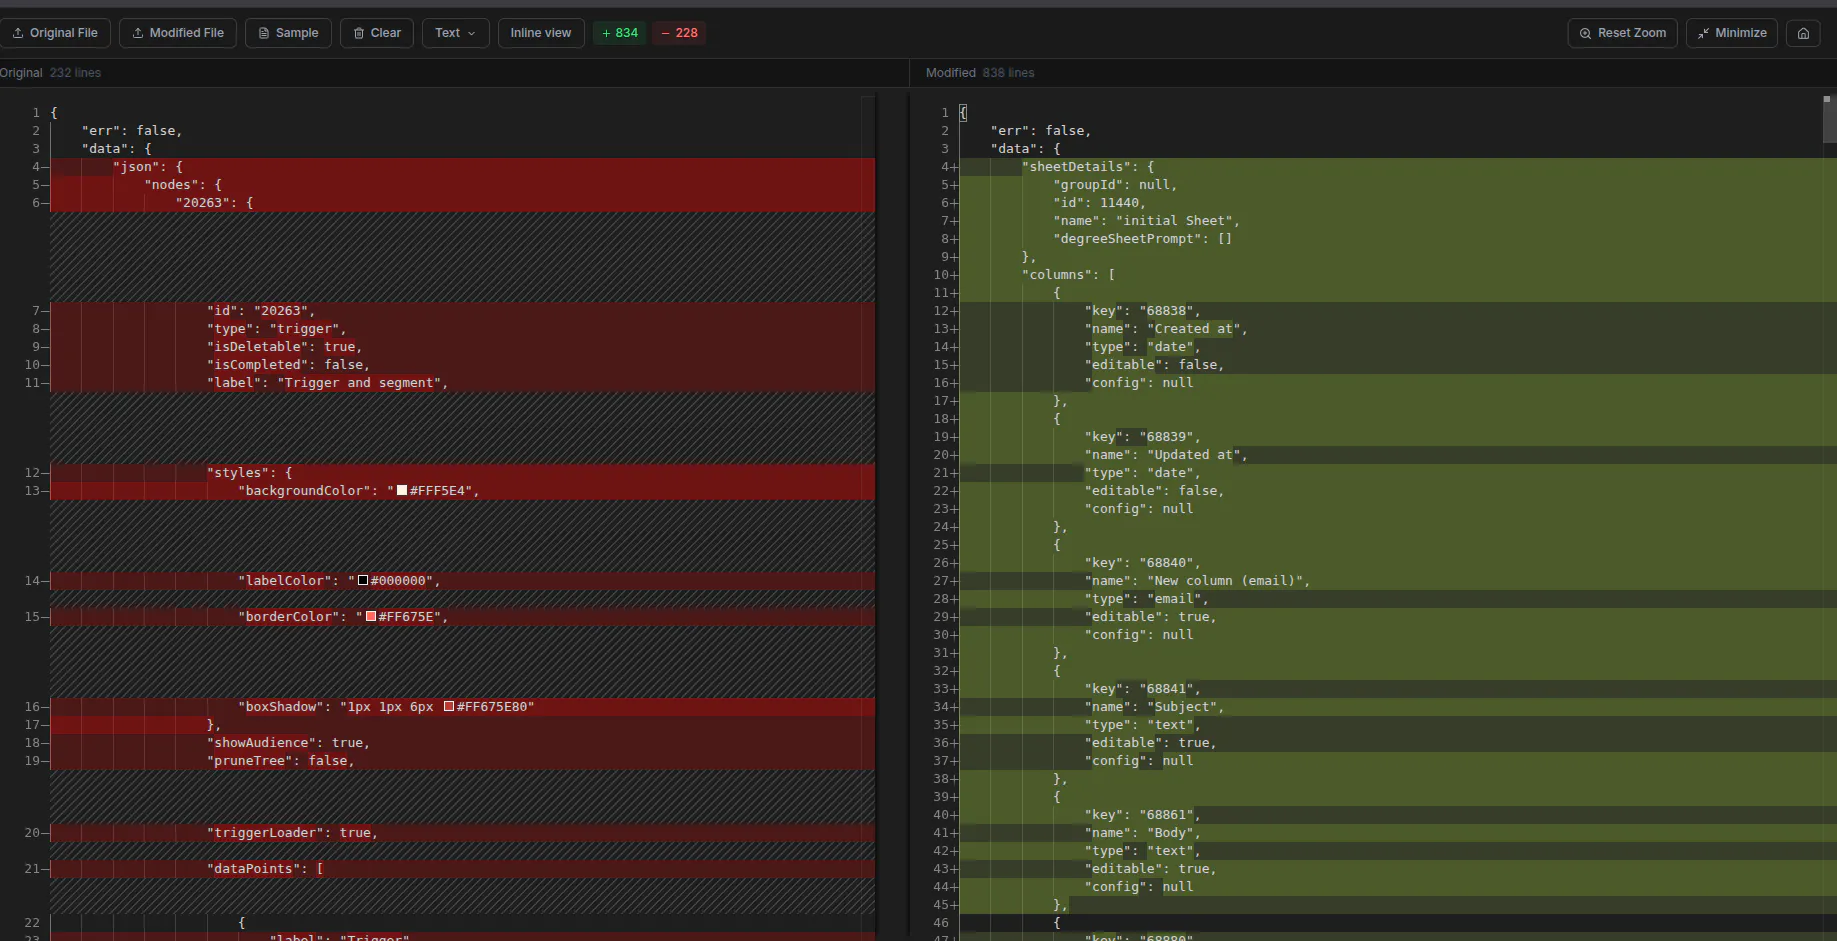Click the #FFF5E4 backgroundColor swatch
Image resolution: width=1837 pixels, height=941 pixels.
[x=402, y=490]
